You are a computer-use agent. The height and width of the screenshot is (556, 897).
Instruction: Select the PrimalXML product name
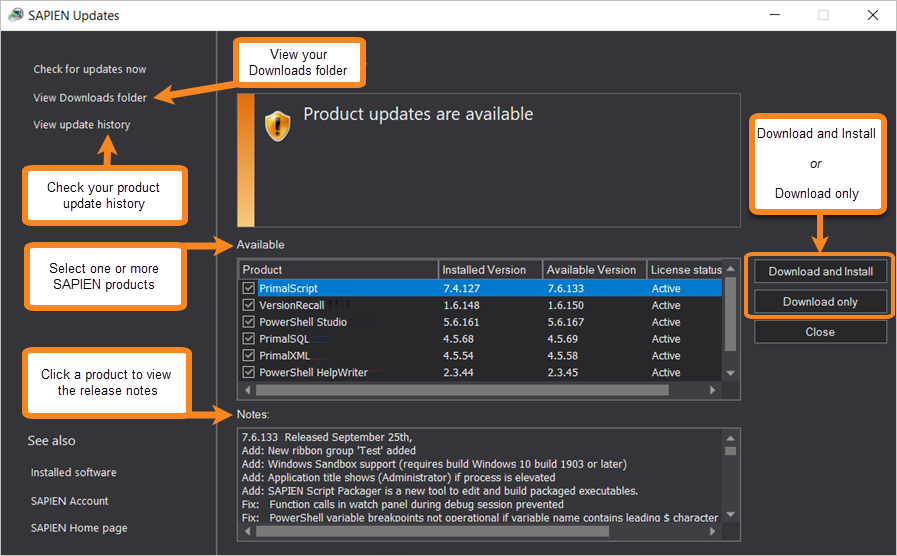tap(284, 355)
